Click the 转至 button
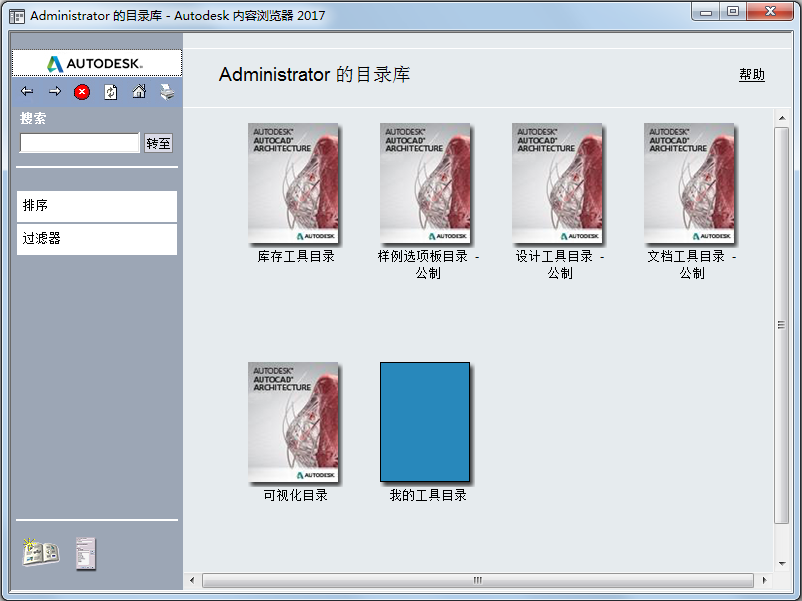 coord(158,143)
